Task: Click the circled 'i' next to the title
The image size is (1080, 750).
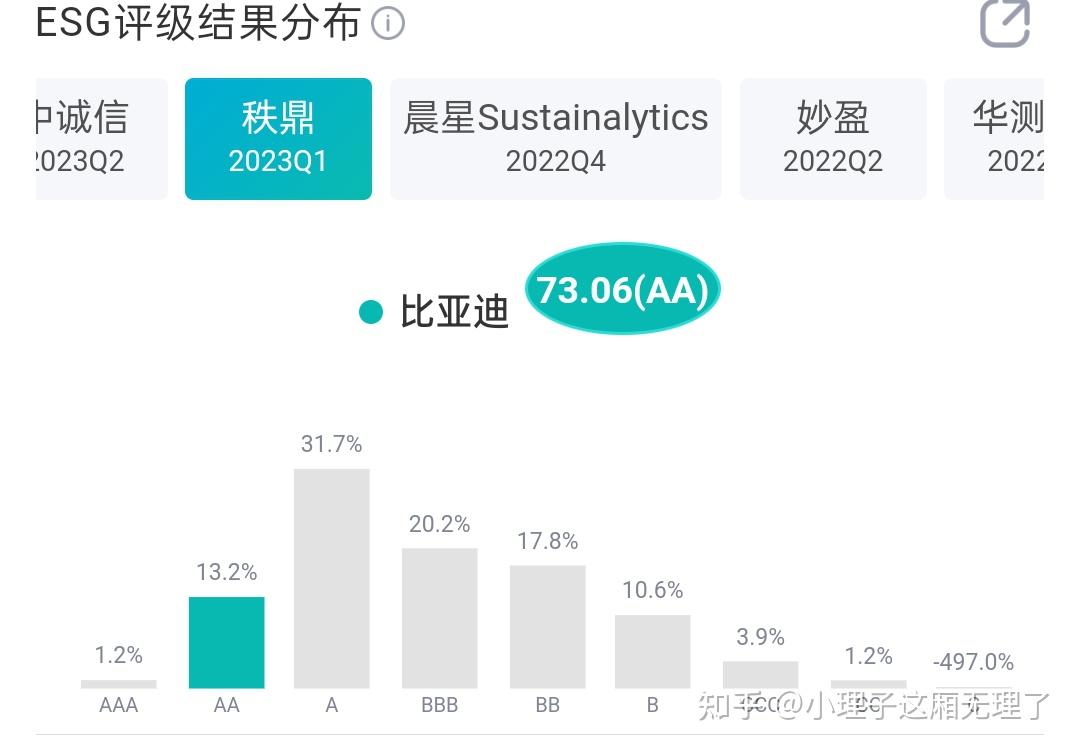Action: [389, 23]
